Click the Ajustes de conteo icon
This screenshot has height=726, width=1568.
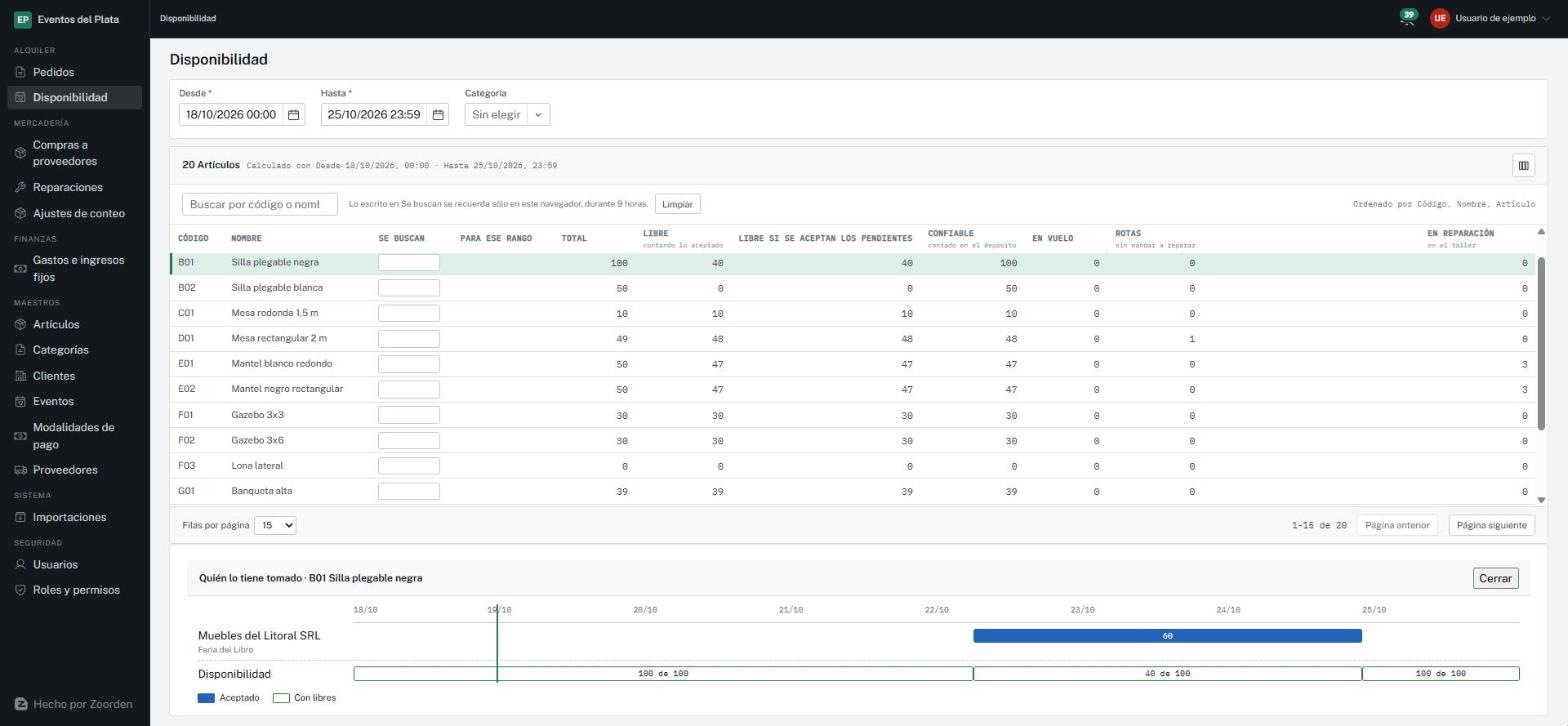(x=21, y=213)
